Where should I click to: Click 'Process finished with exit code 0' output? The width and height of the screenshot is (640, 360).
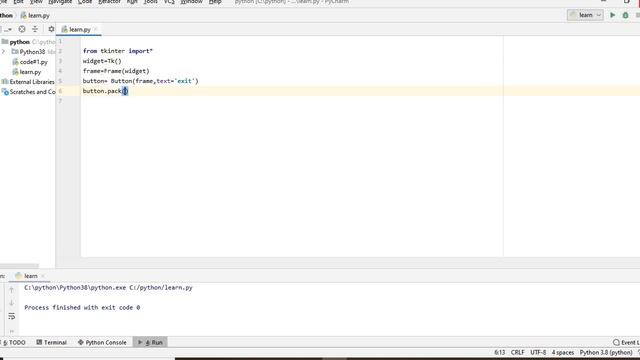click(82, 307)
